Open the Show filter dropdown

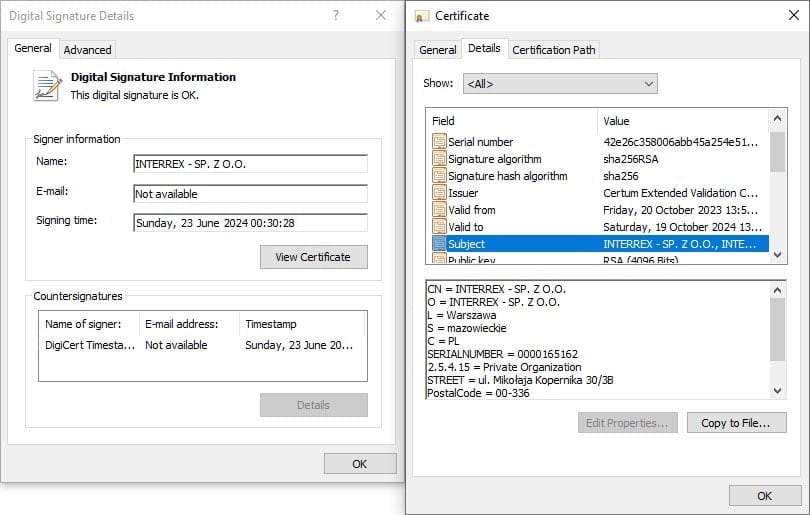pyautogui.click(x=560, y=84)
